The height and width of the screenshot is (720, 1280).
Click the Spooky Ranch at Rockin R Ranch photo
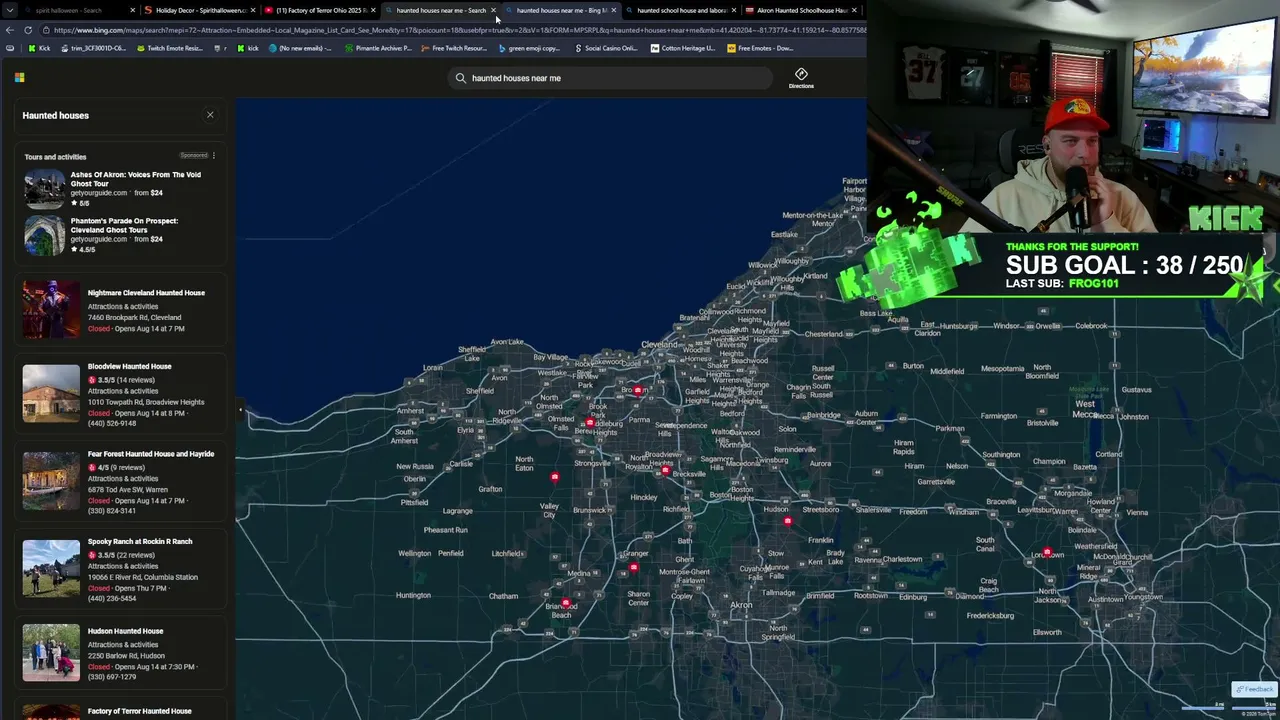[x=51, y=569]
